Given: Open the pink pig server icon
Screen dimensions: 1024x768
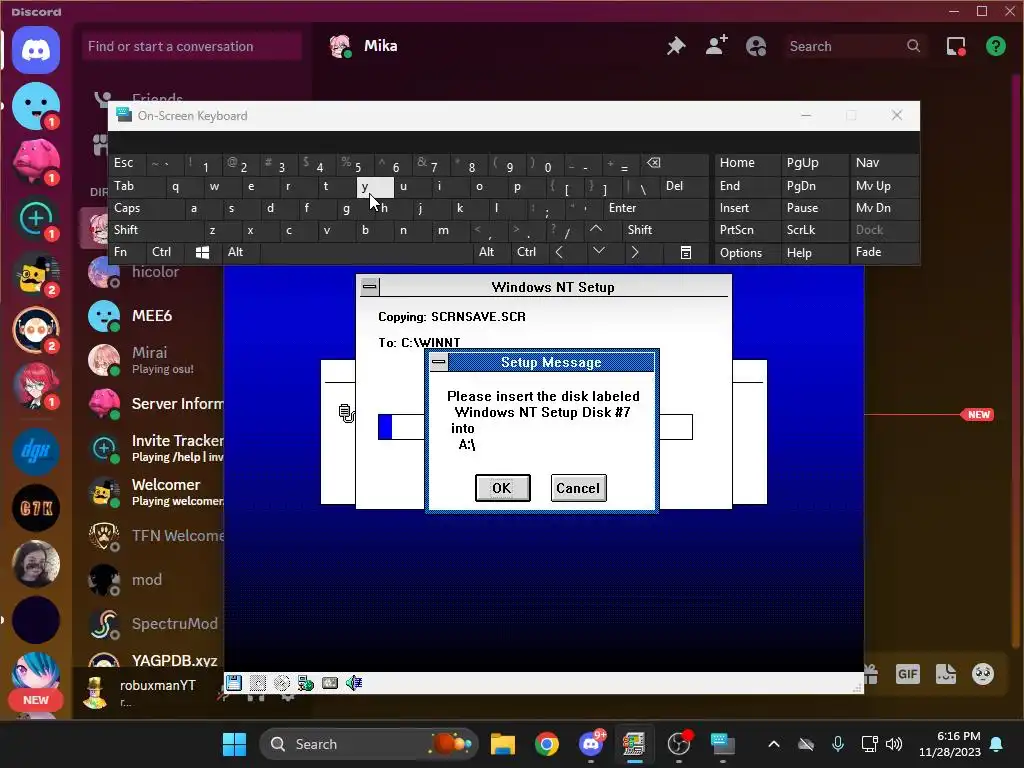Looking at the screenshot, I should click(x=36, y=161).
